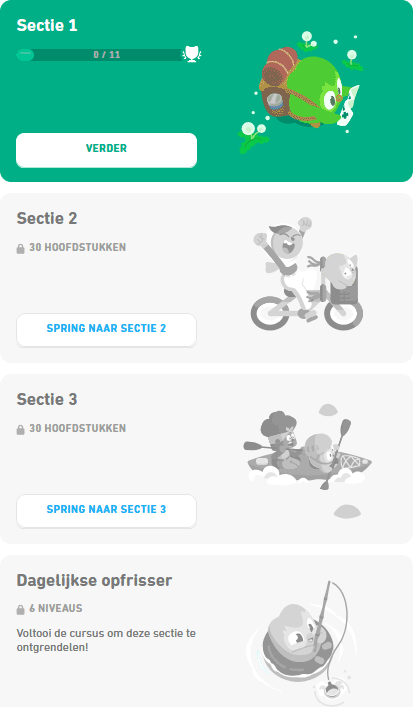Click the bicycle riders illustration in Sectie 2
This screenshot has width=413, height=707.
(307, 273)
